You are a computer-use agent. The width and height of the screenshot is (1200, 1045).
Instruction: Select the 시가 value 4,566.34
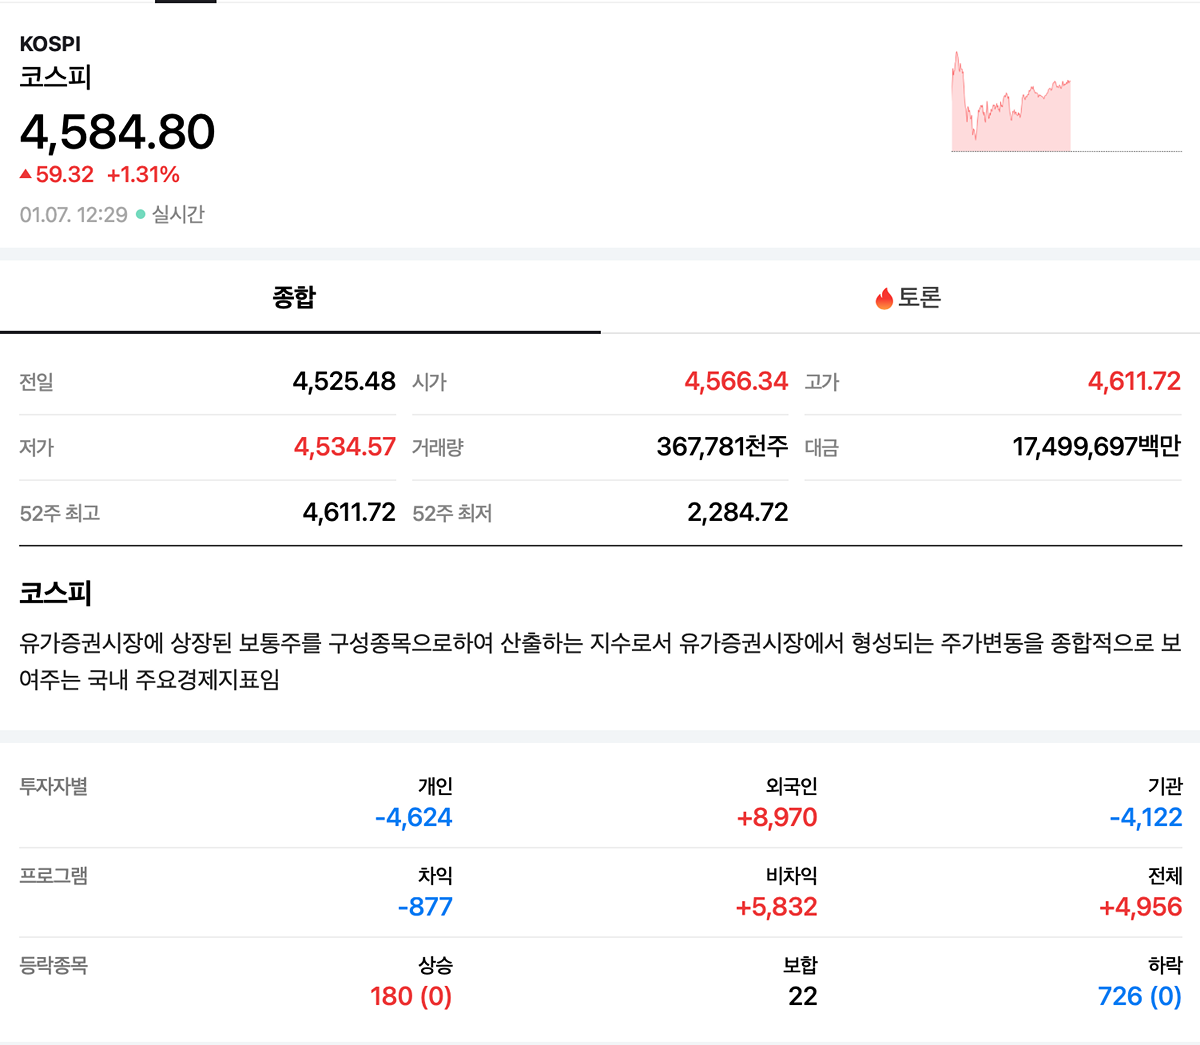[735, 382]
